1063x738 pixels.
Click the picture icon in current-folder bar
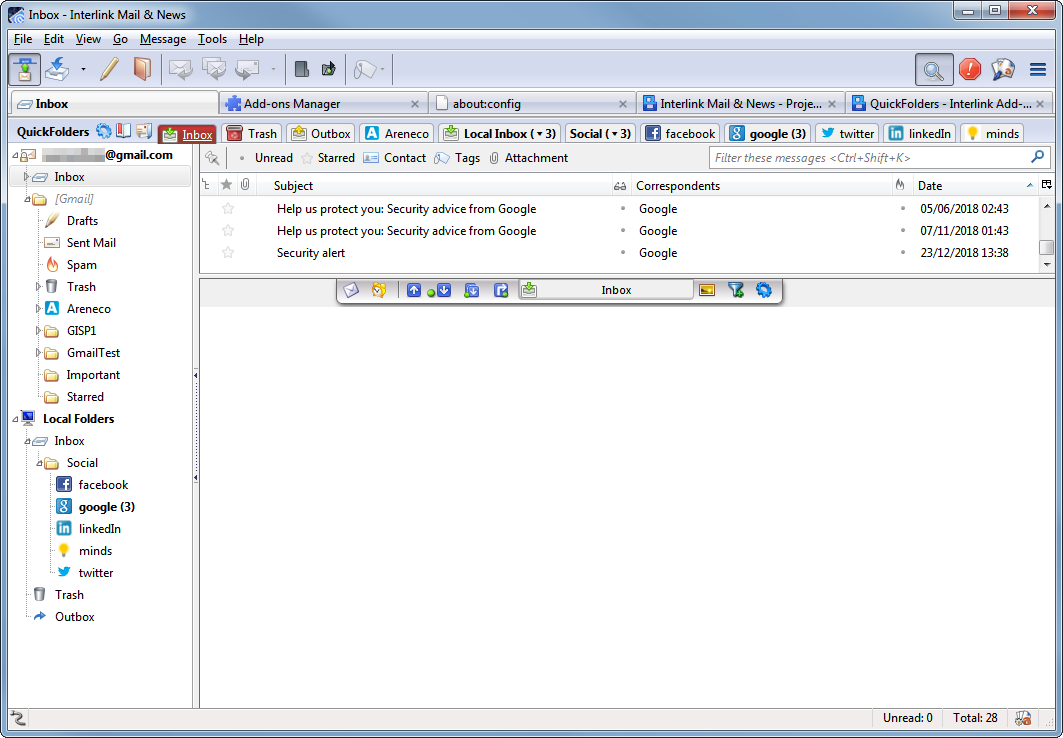[x=707, y=290]
